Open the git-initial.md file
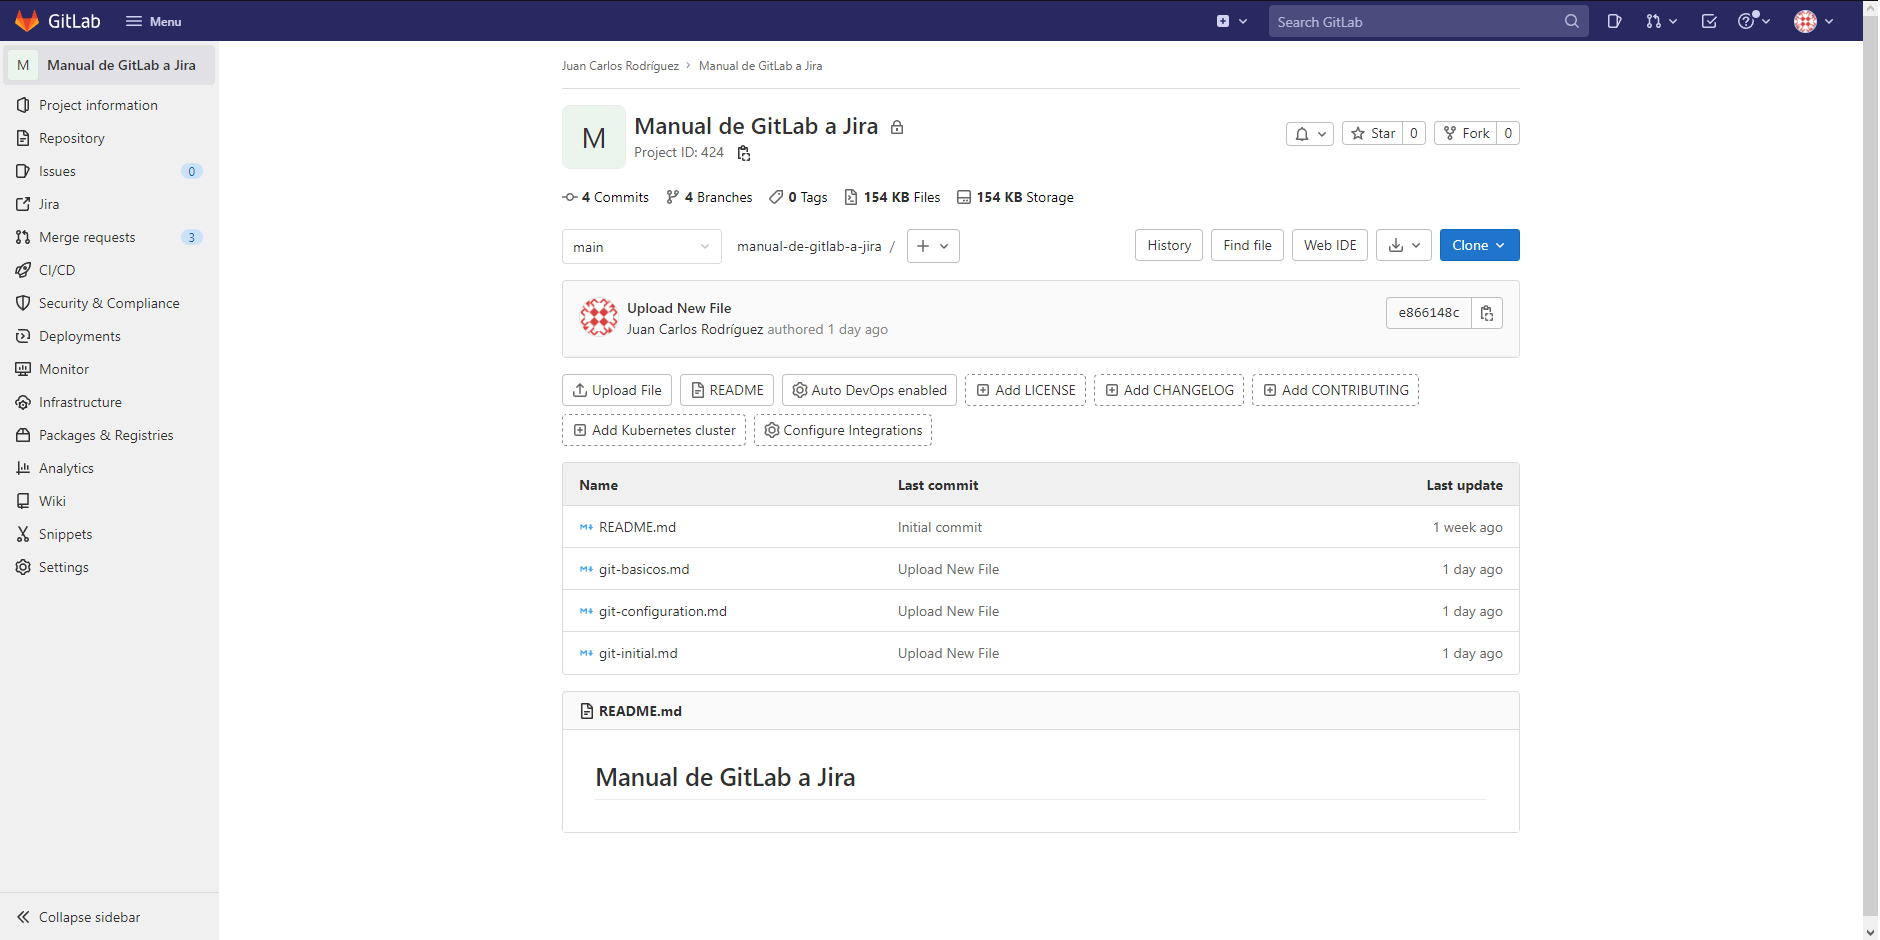This screenshot has width=1880, height=940. [x=638, y=653]
